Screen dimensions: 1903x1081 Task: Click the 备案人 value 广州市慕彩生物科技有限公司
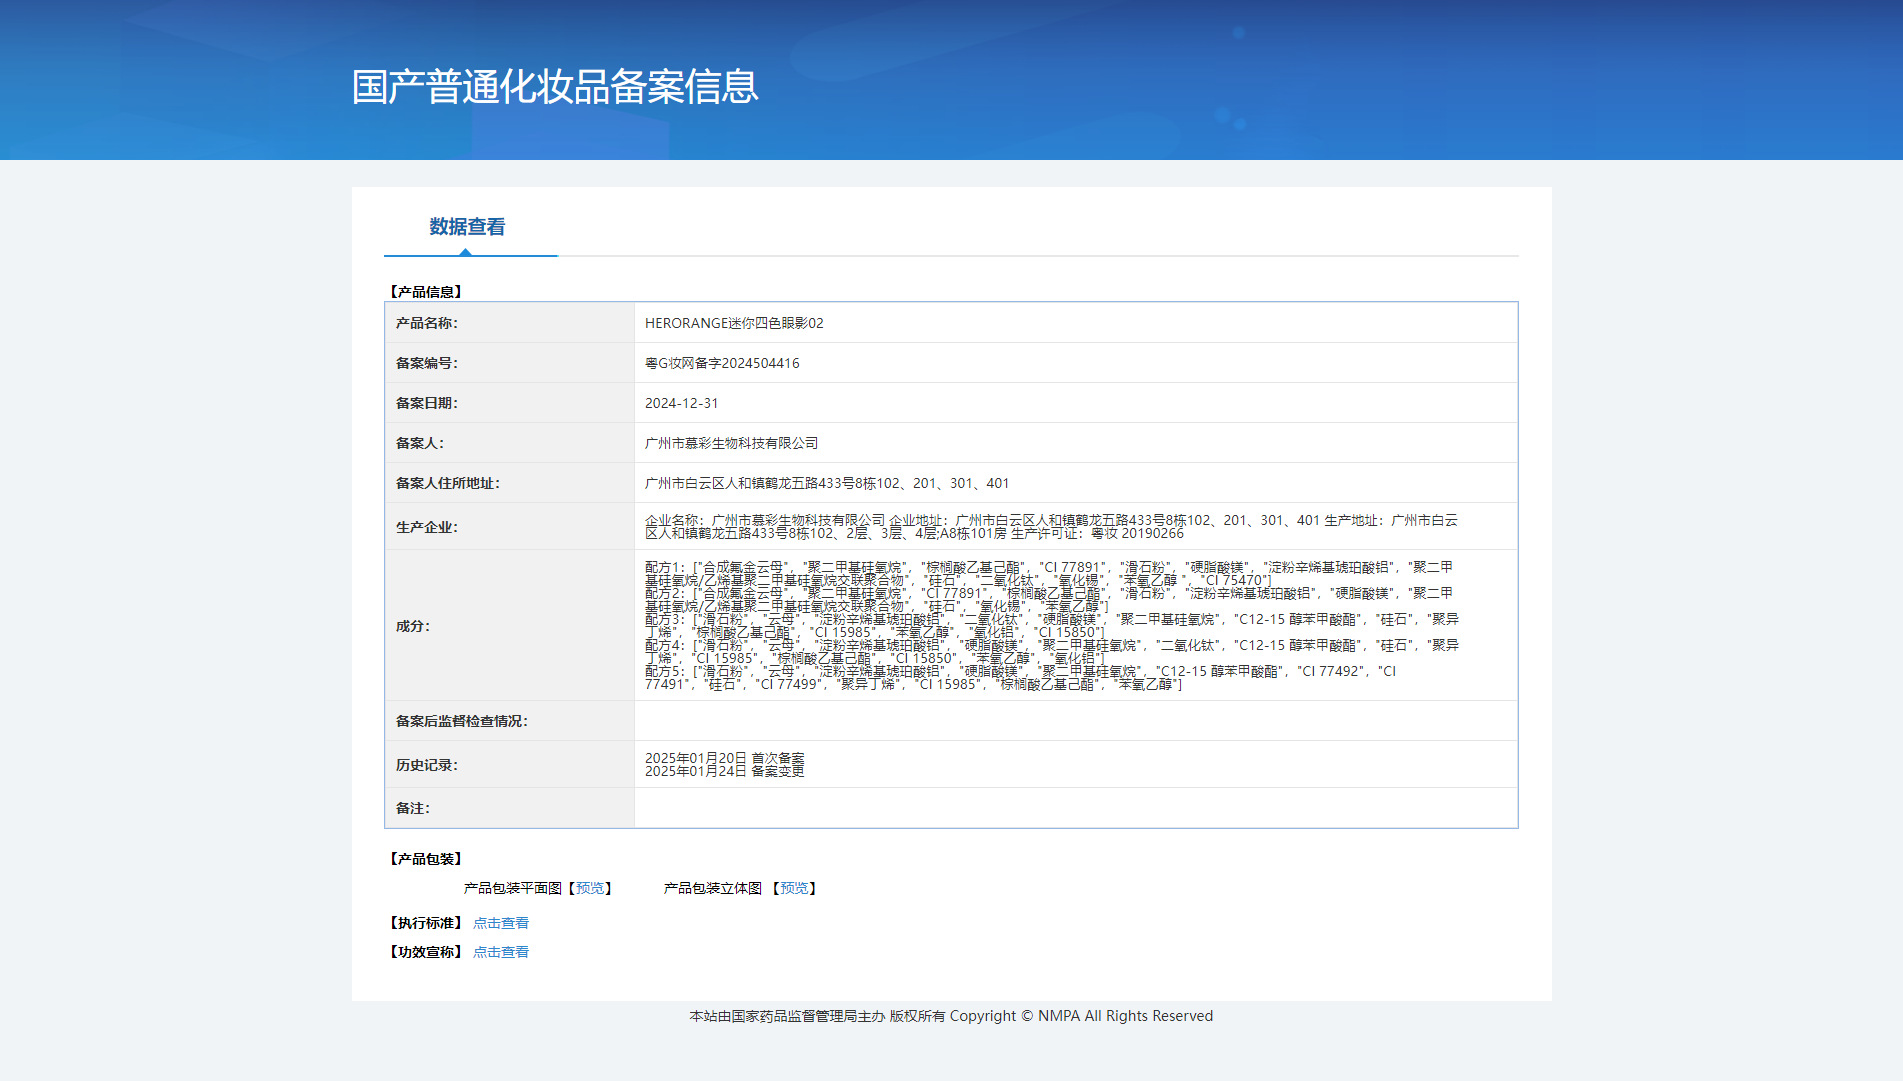731,443
